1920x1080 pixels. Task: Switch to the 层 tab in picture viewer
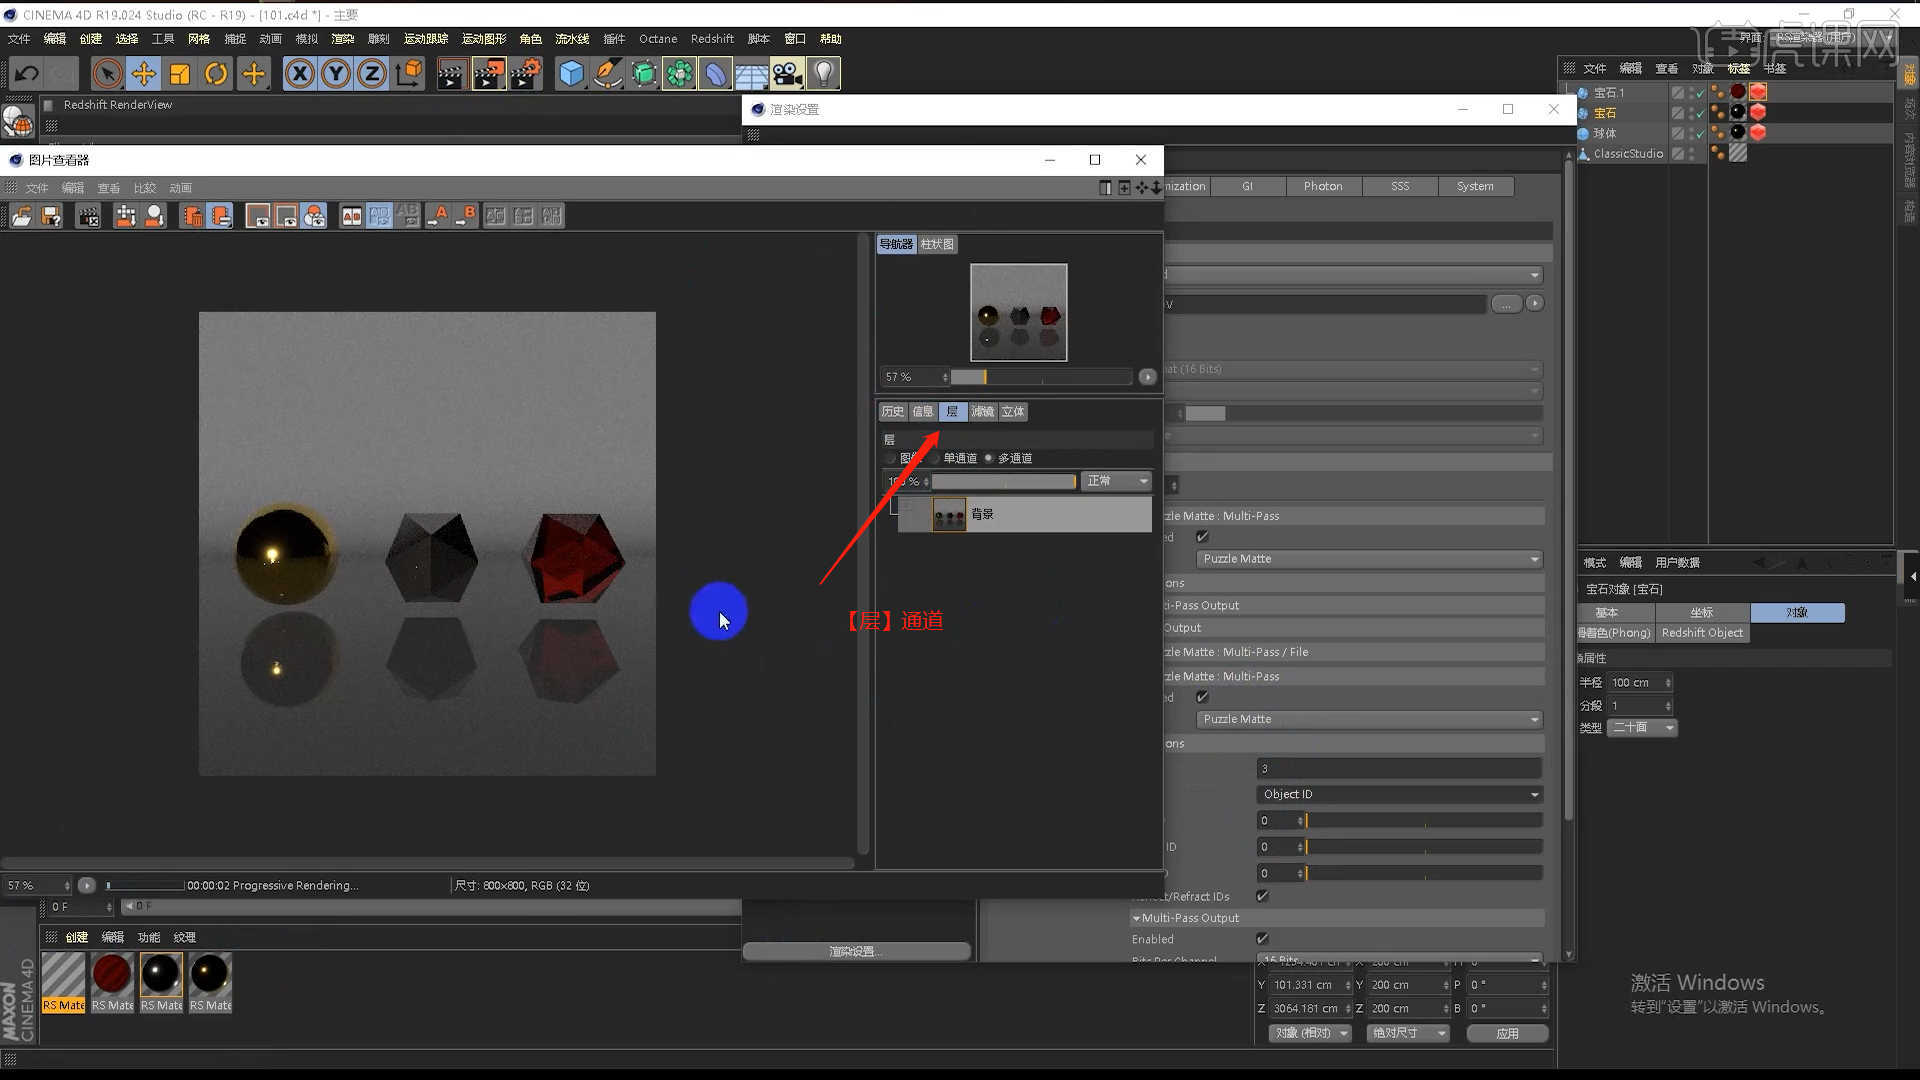pos(953,411)
